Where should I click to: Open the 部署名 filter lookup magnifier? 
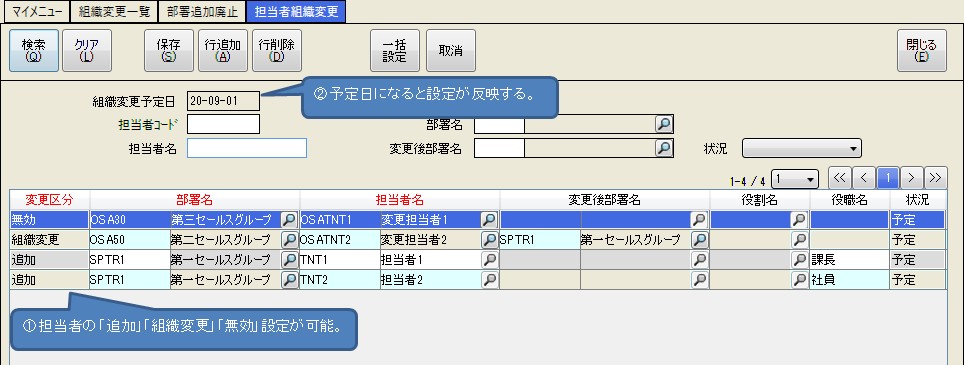coord(664,125)
